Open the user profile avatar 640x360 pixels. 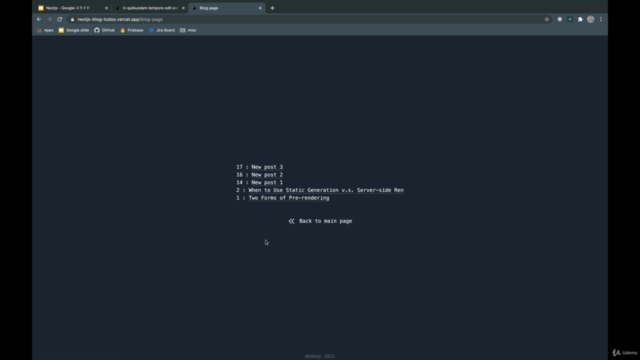point(590,19)
